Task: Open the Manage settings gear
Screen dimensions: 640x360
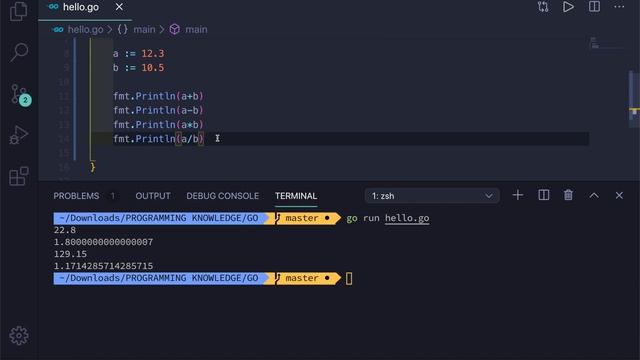Action: pyautogui.click(x=19, y=336)
